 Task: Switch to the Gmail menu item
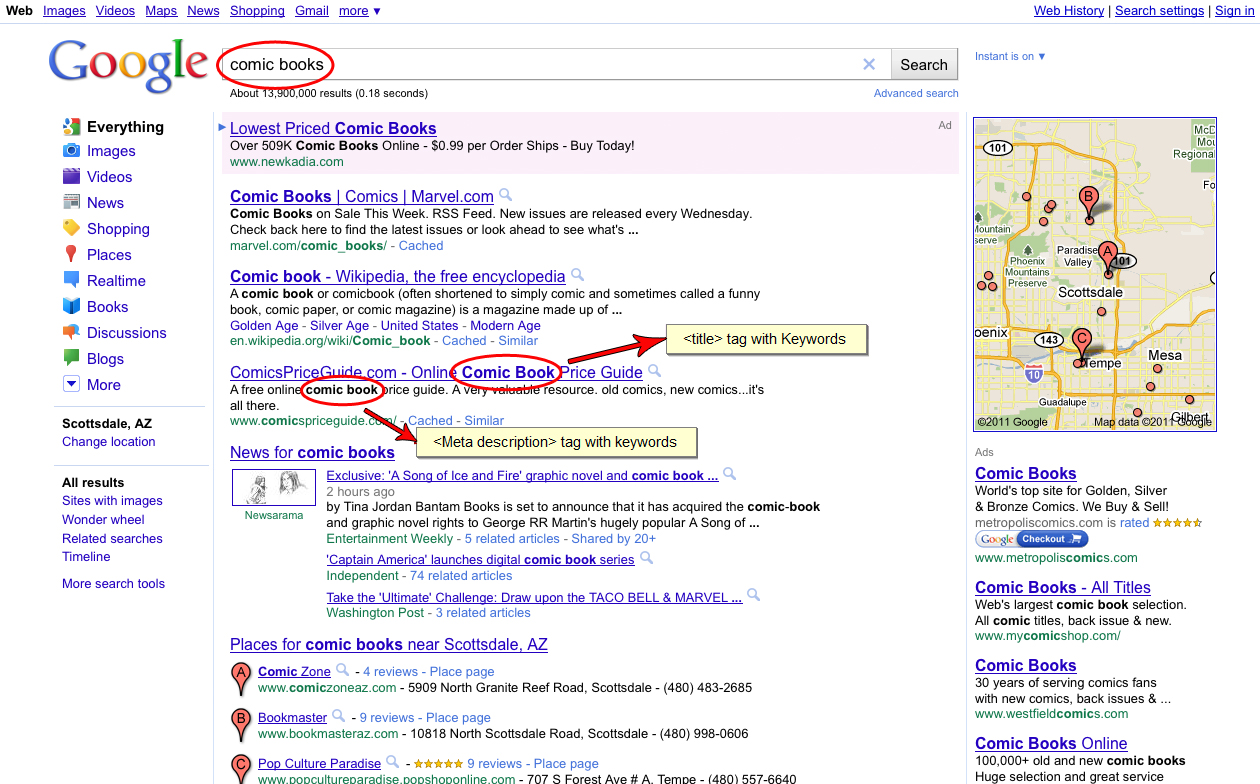click(311, 11)
